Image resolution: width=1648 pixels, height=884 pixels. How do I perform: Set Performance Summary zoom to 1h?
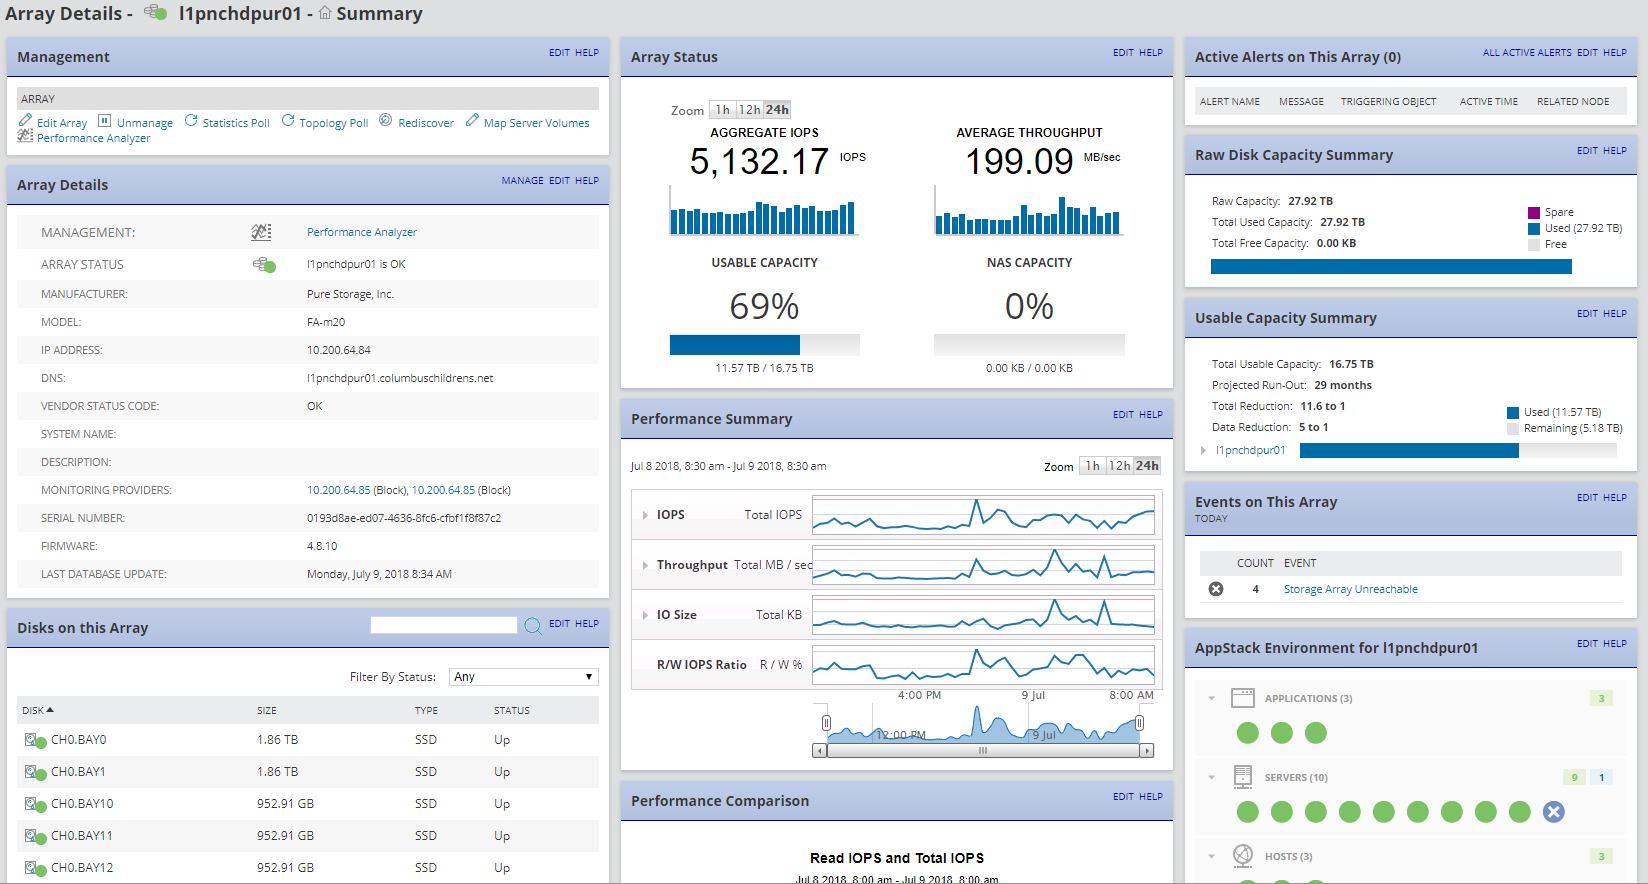1093,466
